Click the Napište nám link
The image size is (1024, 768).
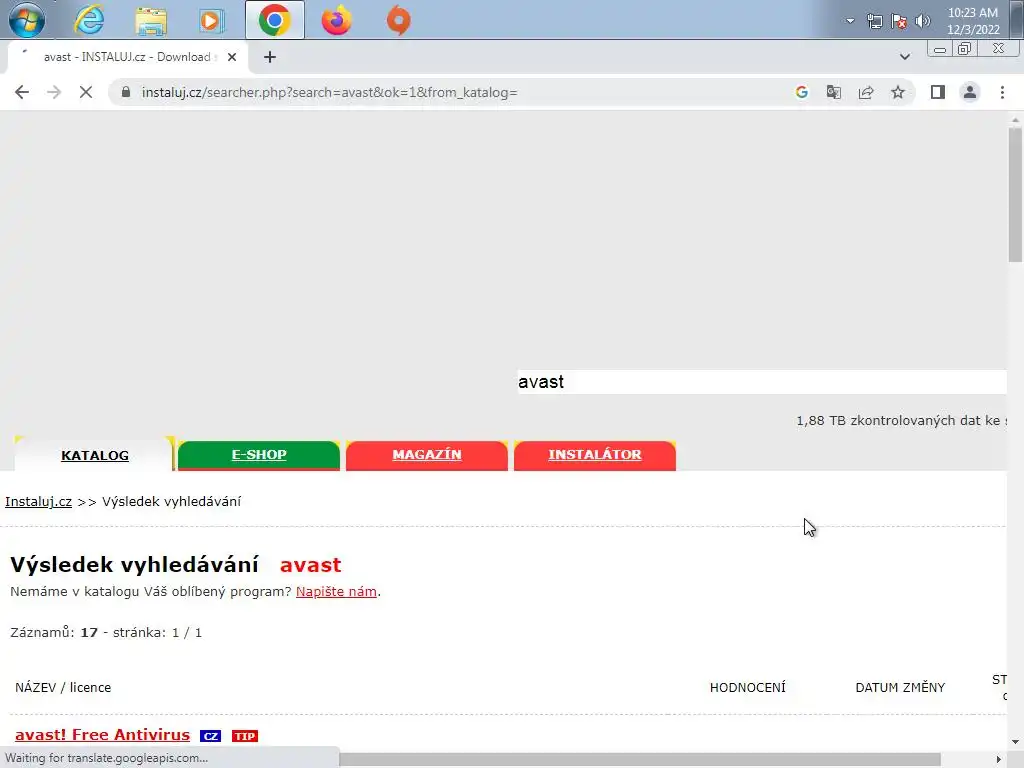336,591
